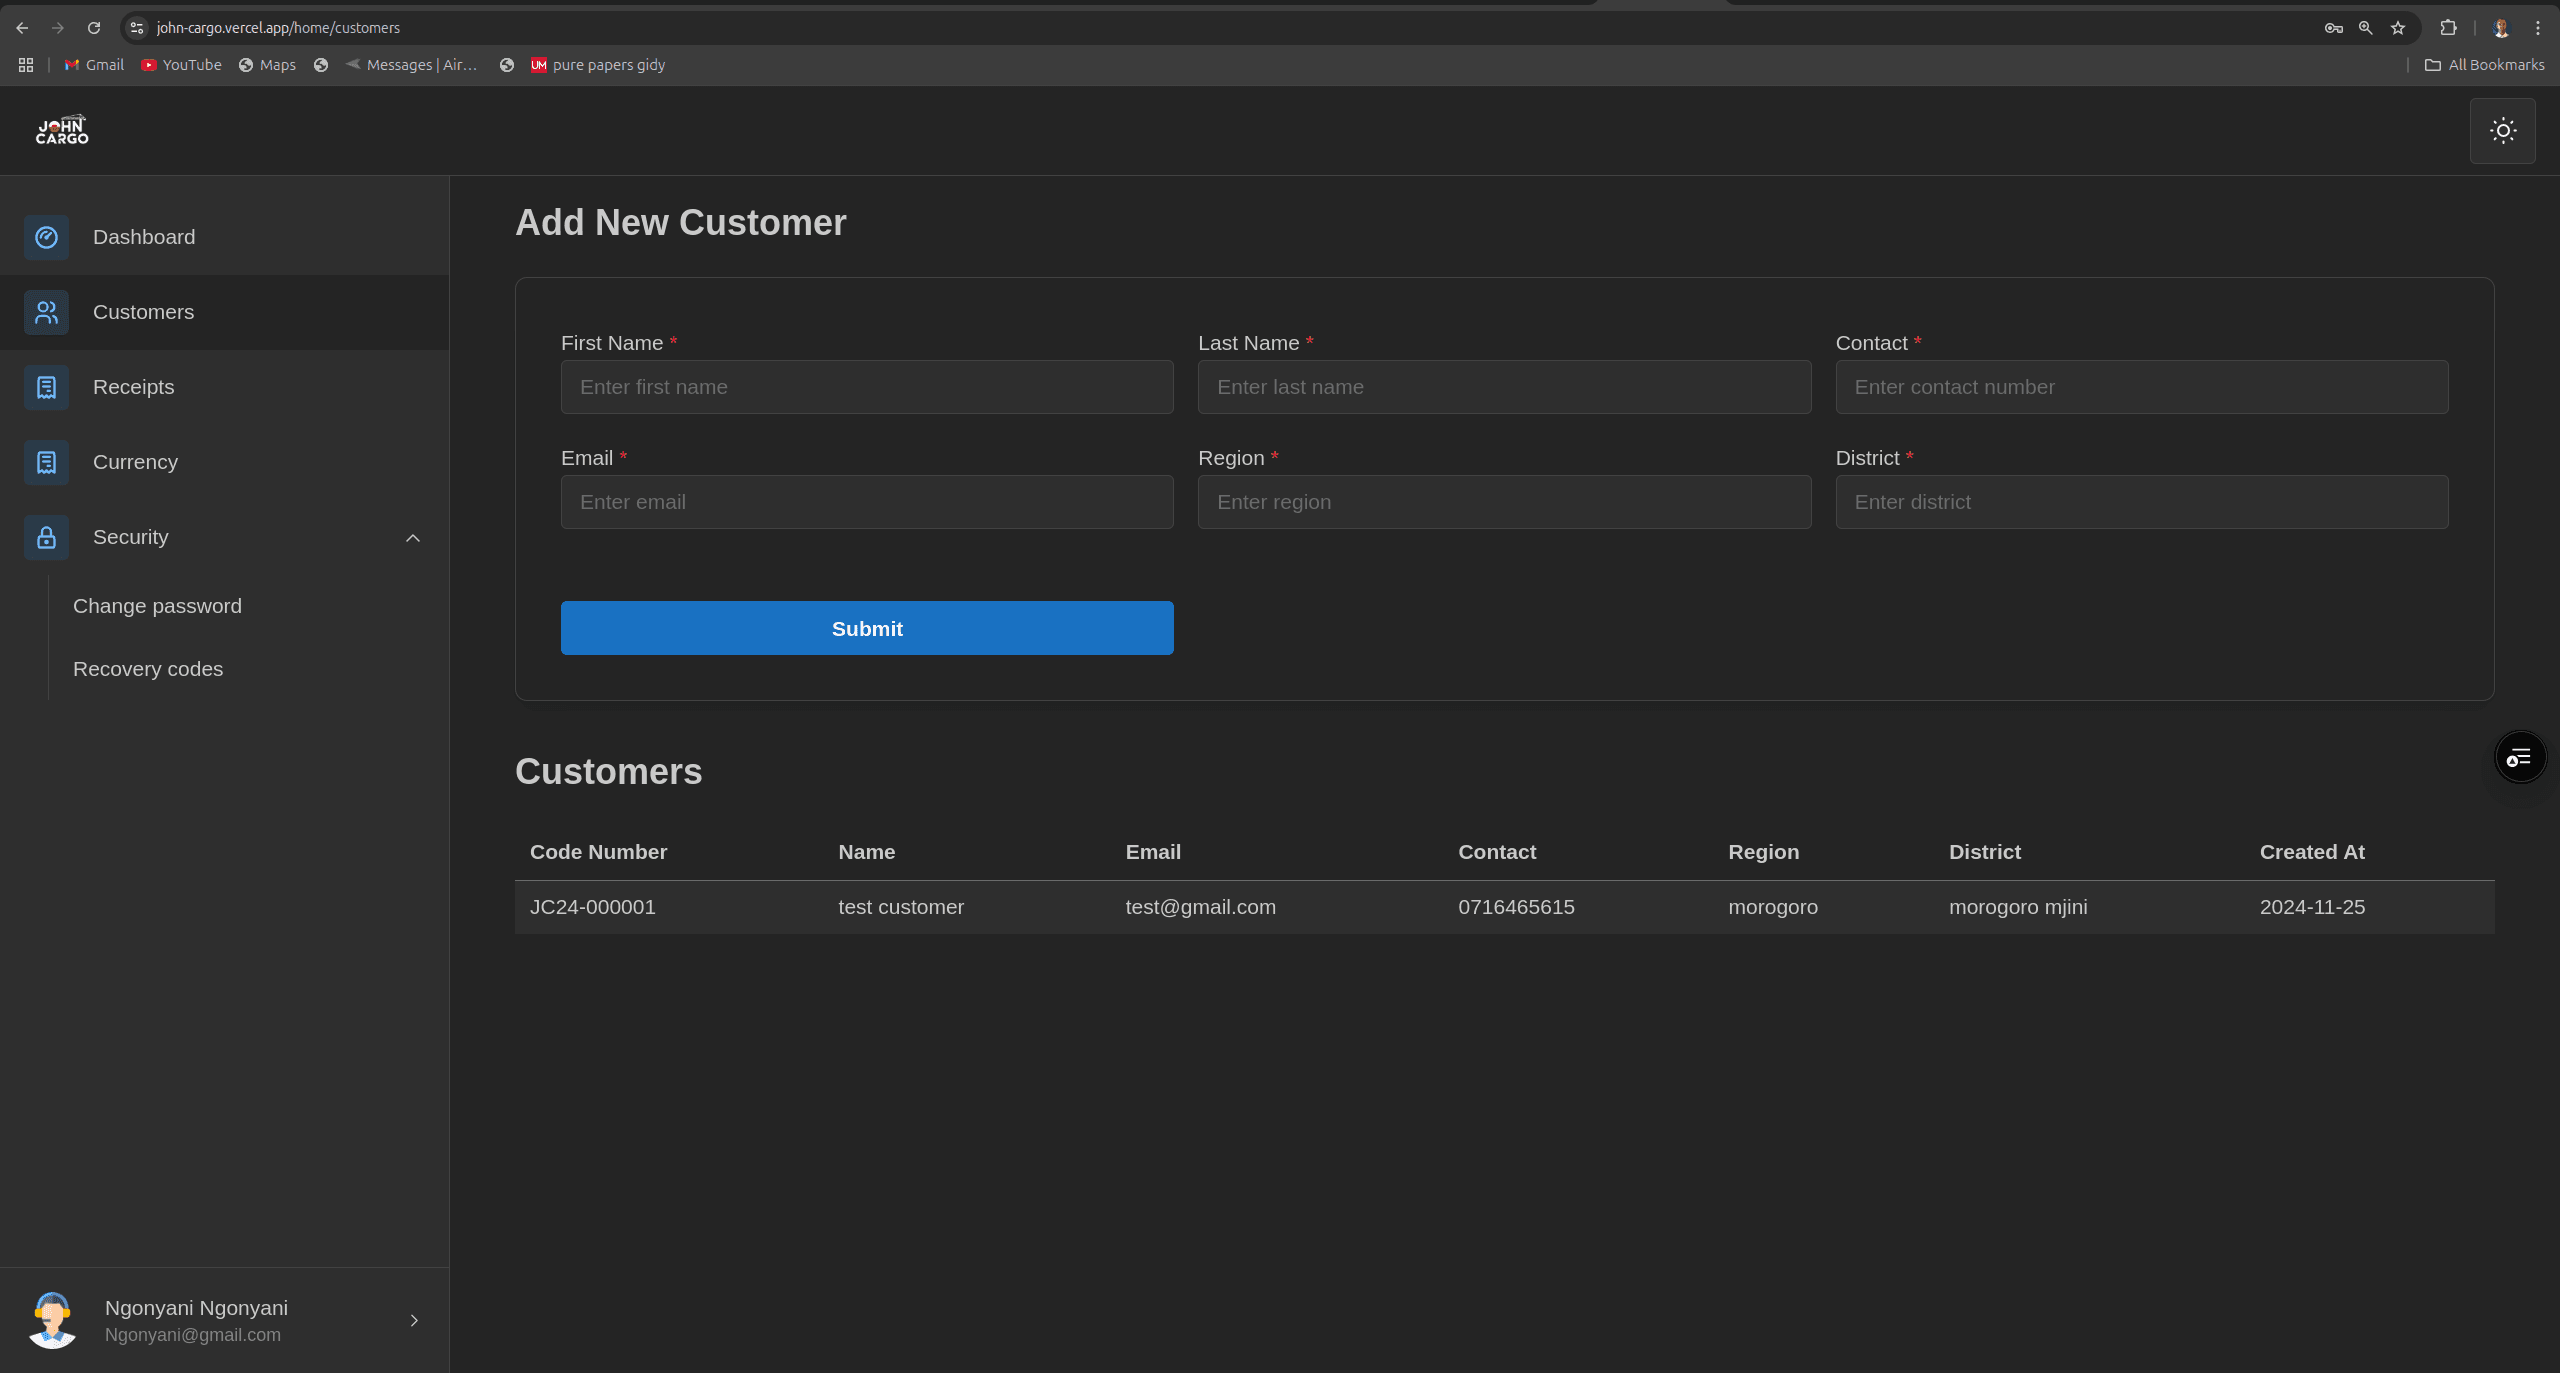The image size is (2560, 1373).
Task: Open the password manager key icon
Action: [x=2334, y=27]
